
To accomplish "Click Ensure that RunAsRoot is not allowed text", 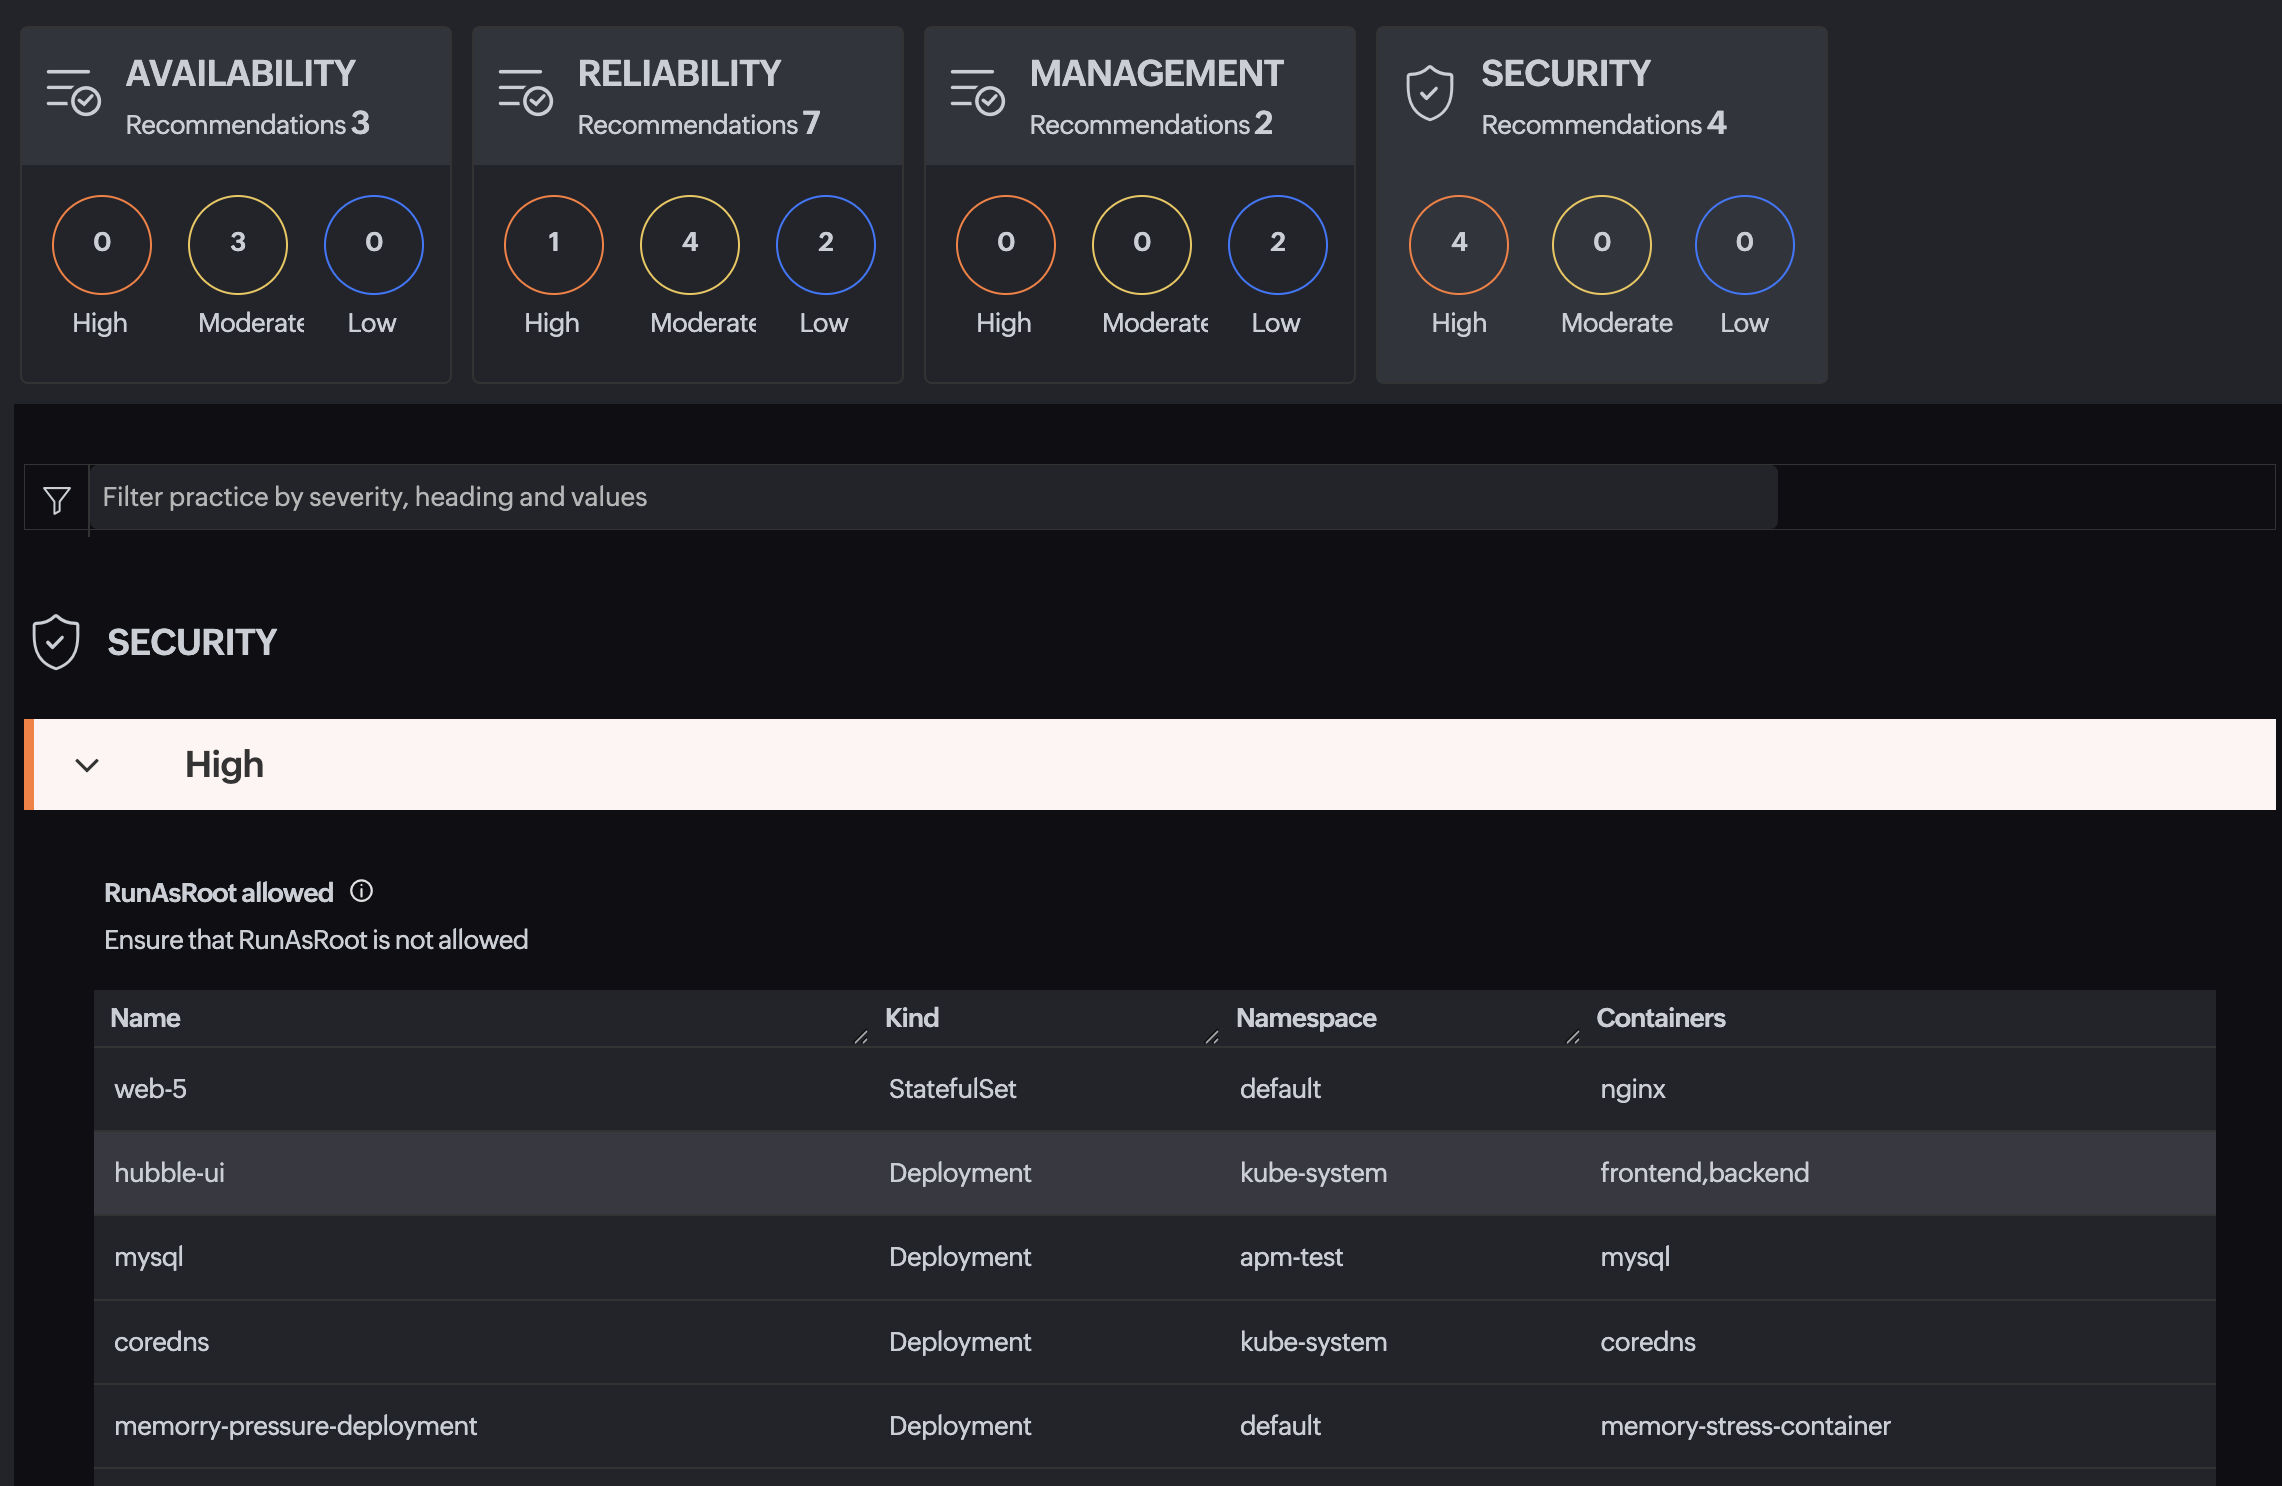I will [316, 940].
